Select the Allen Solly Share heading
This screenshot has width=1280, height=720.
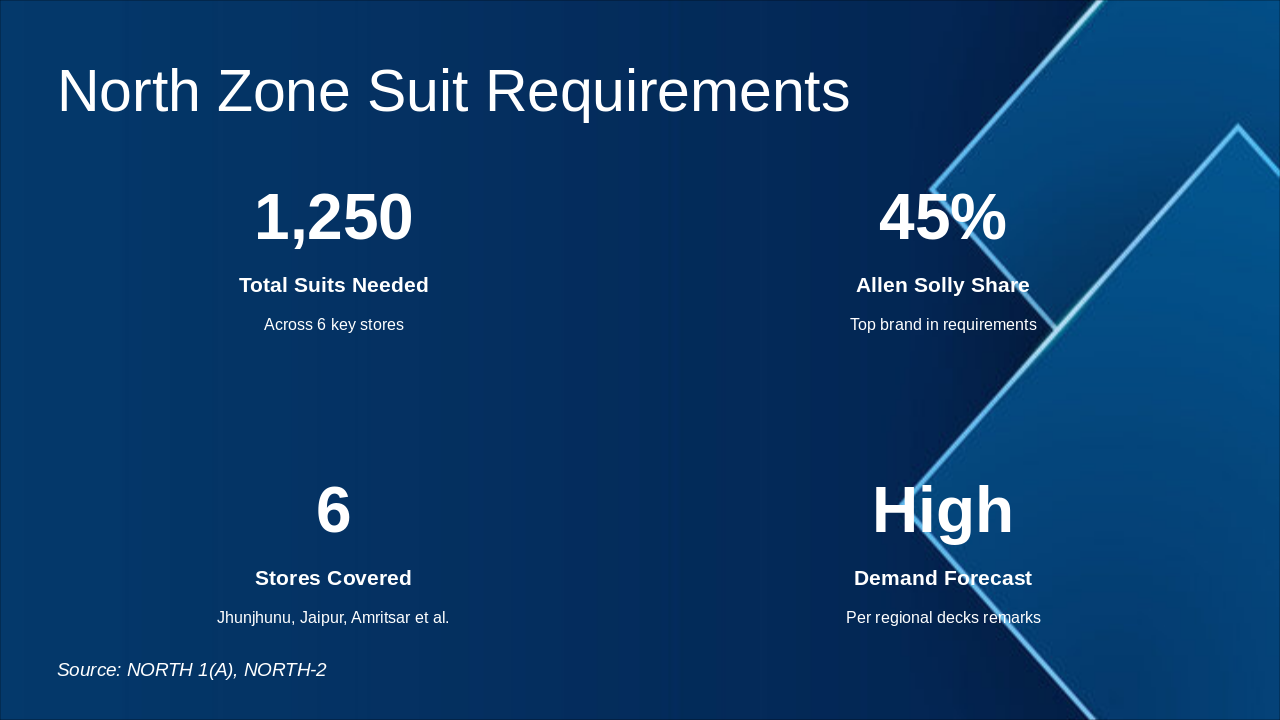point(942,285)
